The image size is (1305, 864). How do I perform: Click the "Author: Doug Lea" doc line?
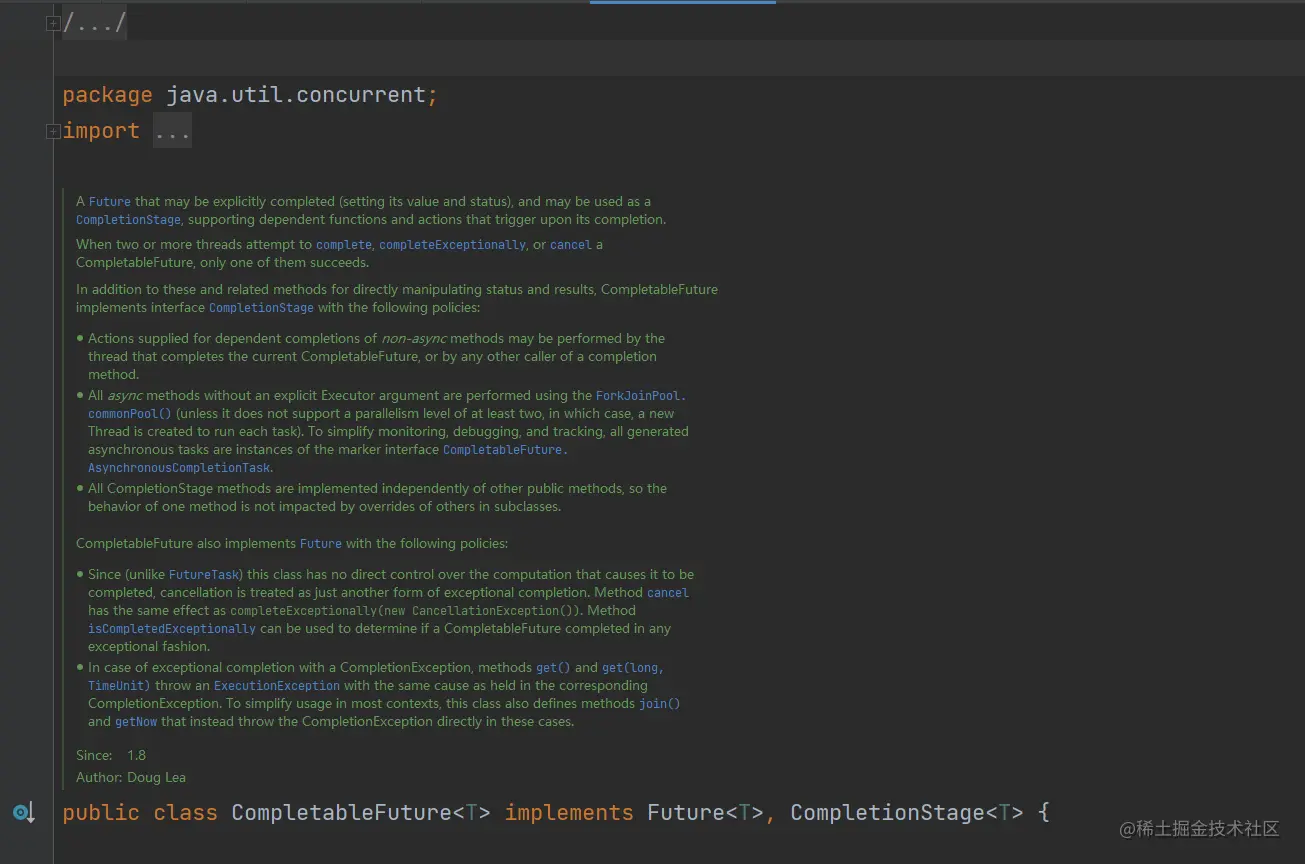(131, 778)
